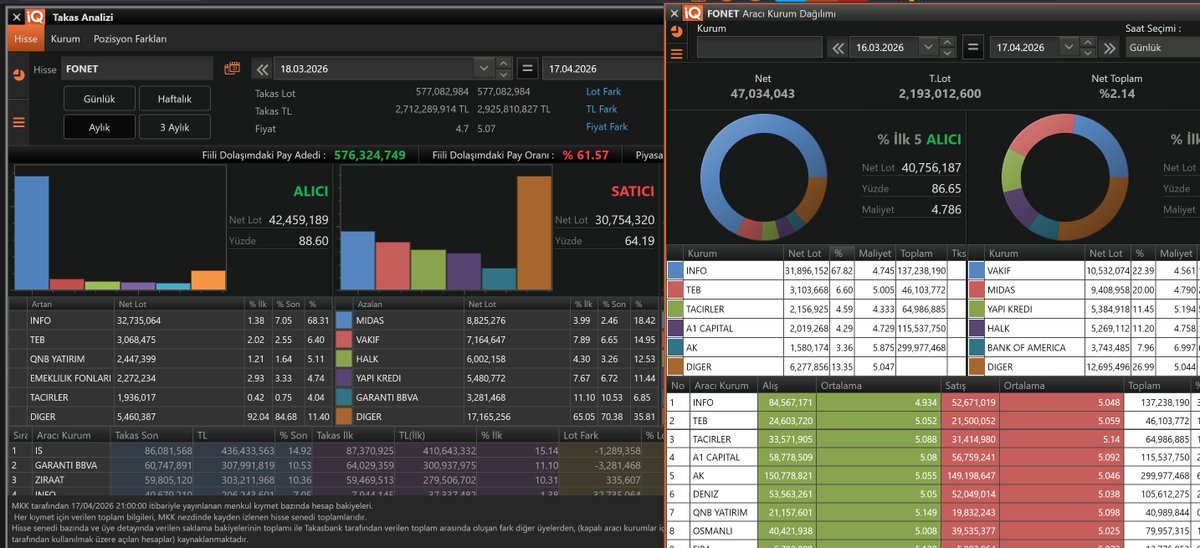Viewport: 1200px width, 548px height.
Task: Jump back date range in Aracı Kurum Dağılımı
Action: coord(836,47)
